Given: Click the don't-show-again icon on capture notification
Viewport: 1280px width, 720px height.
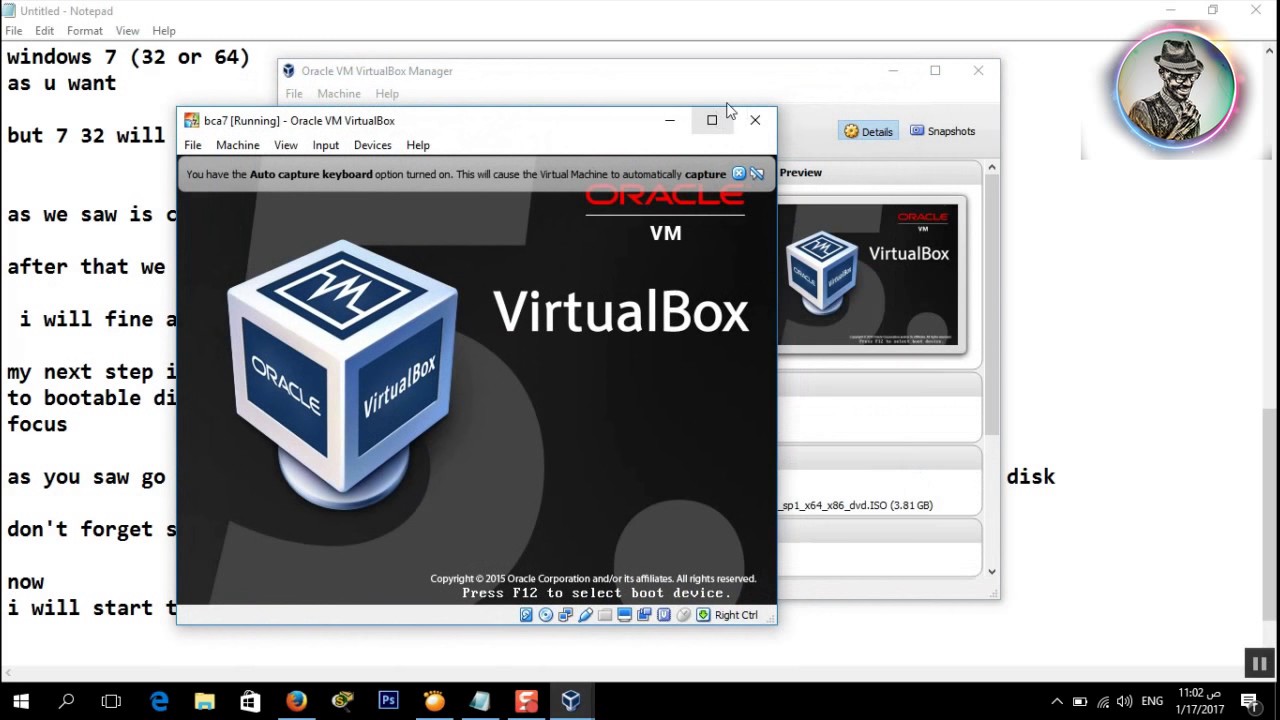Looking at the screenshot, I should pos(757,174).
